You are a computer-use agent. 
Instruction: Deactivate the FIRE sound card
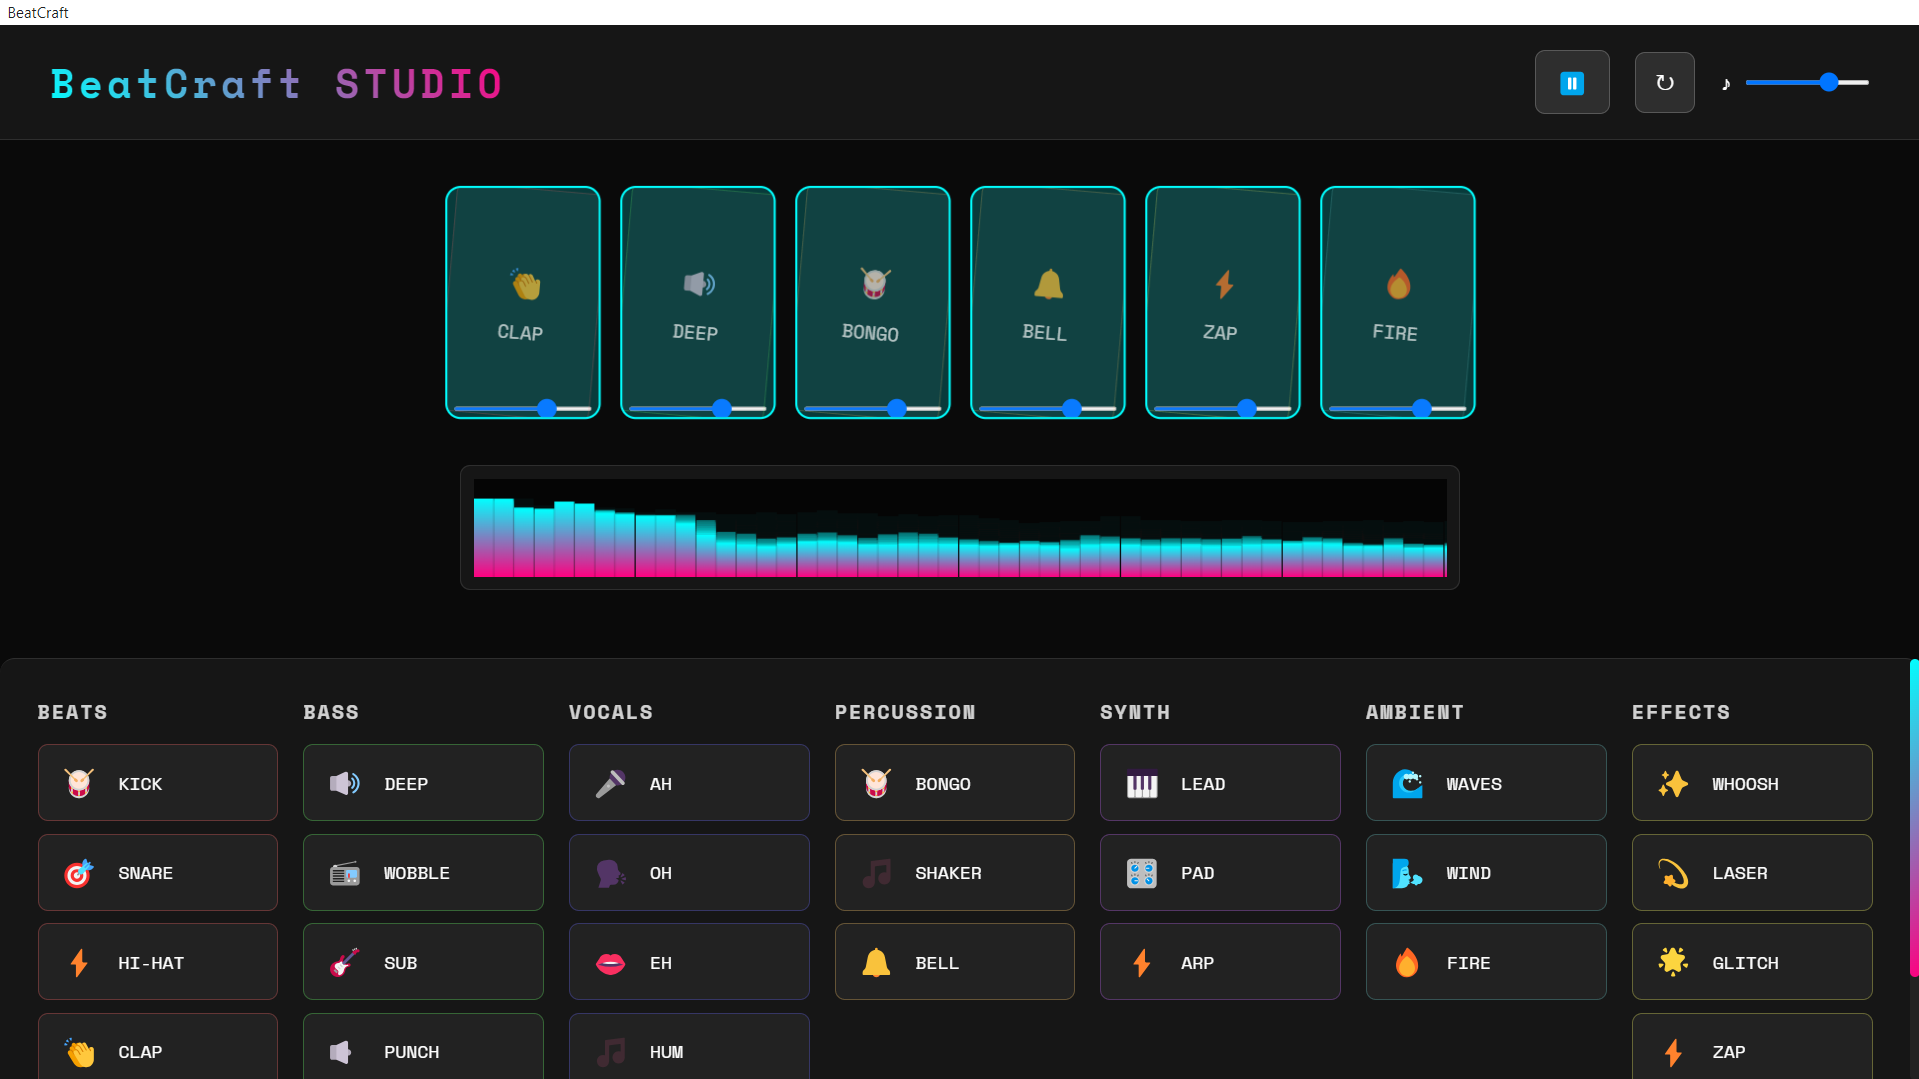(x=1397, y=302)
